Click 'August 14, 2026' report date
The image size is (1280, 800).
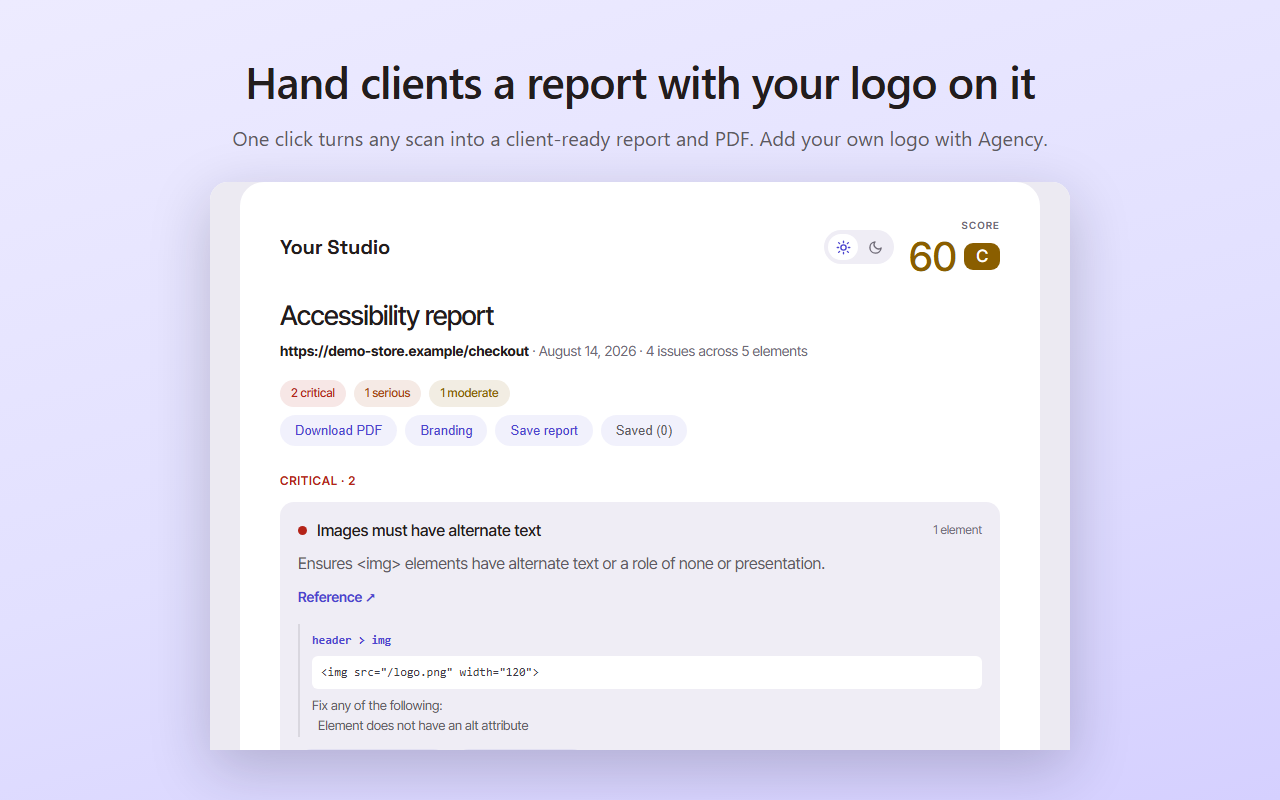(x=588, y=351)
